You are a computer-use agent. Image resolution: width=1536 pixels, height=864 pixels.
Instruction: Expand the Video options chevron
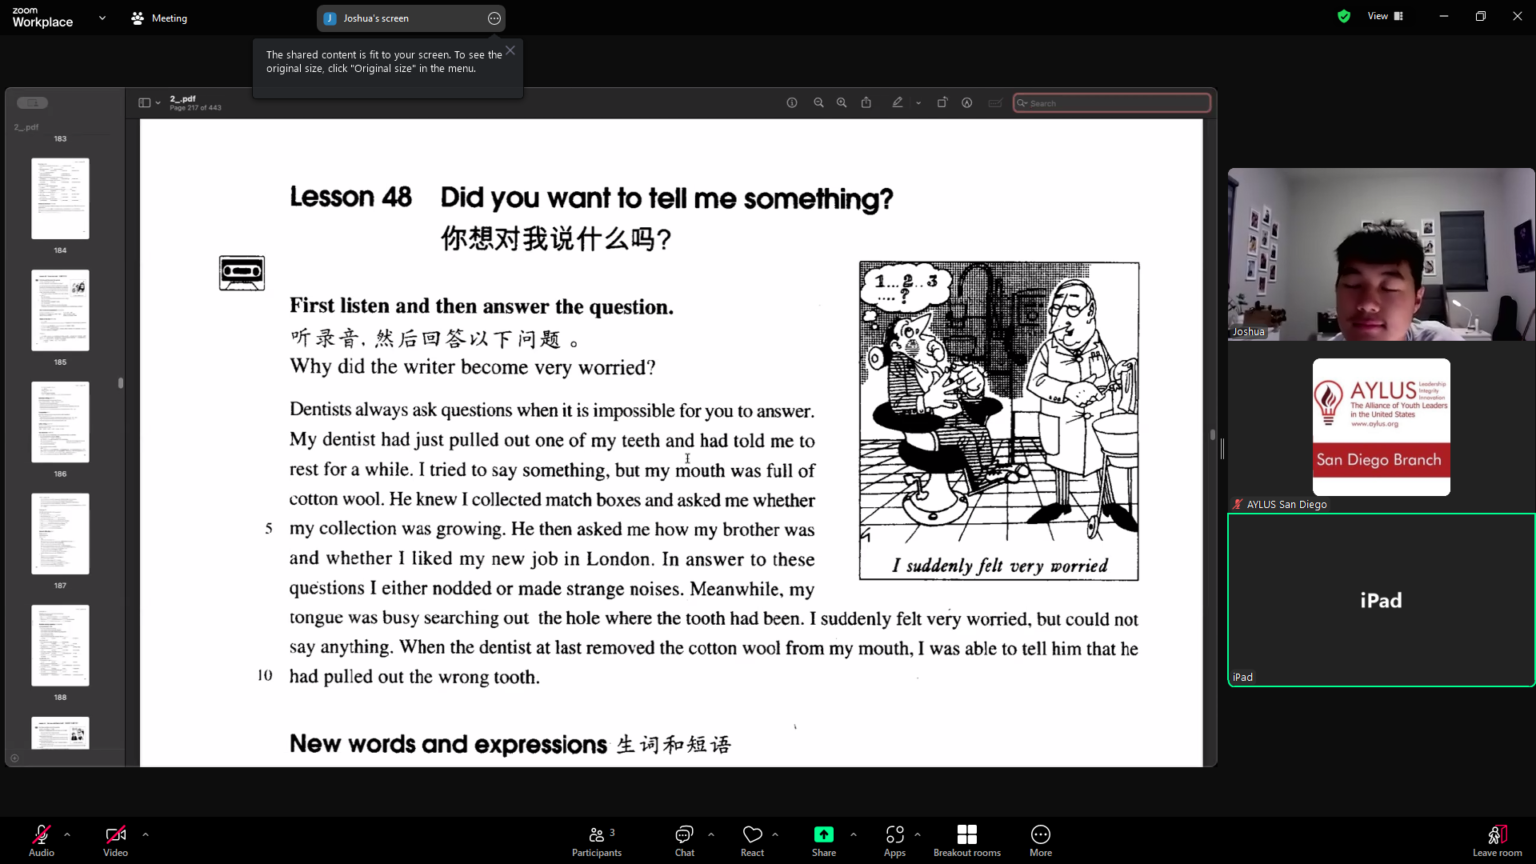tap(145, 834)
